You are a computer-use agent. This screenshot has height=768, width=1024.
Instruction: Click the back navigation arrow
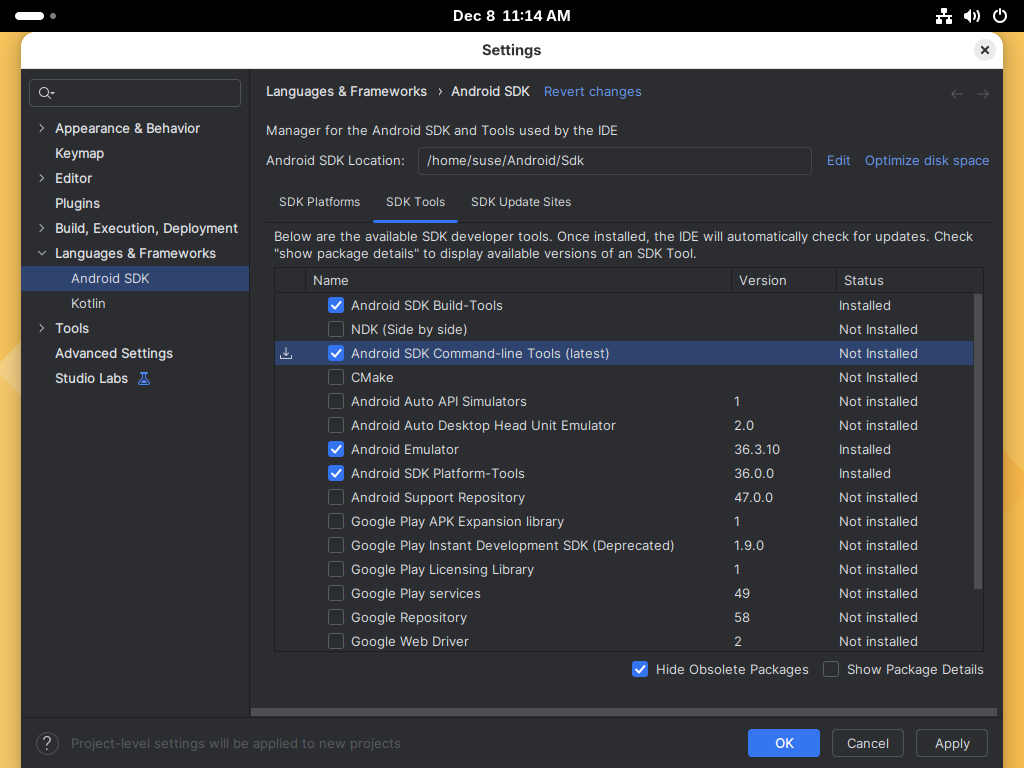(957, 93)
